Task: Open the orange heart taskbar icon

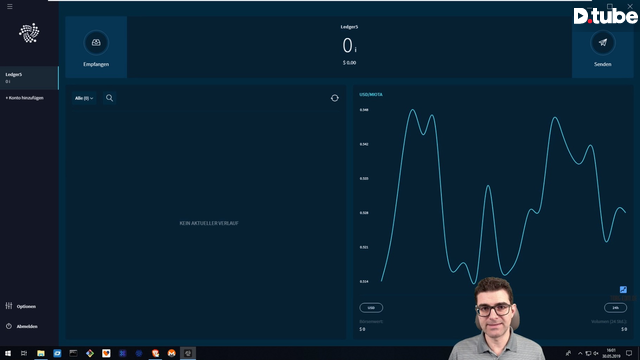Action: [106, 353]
